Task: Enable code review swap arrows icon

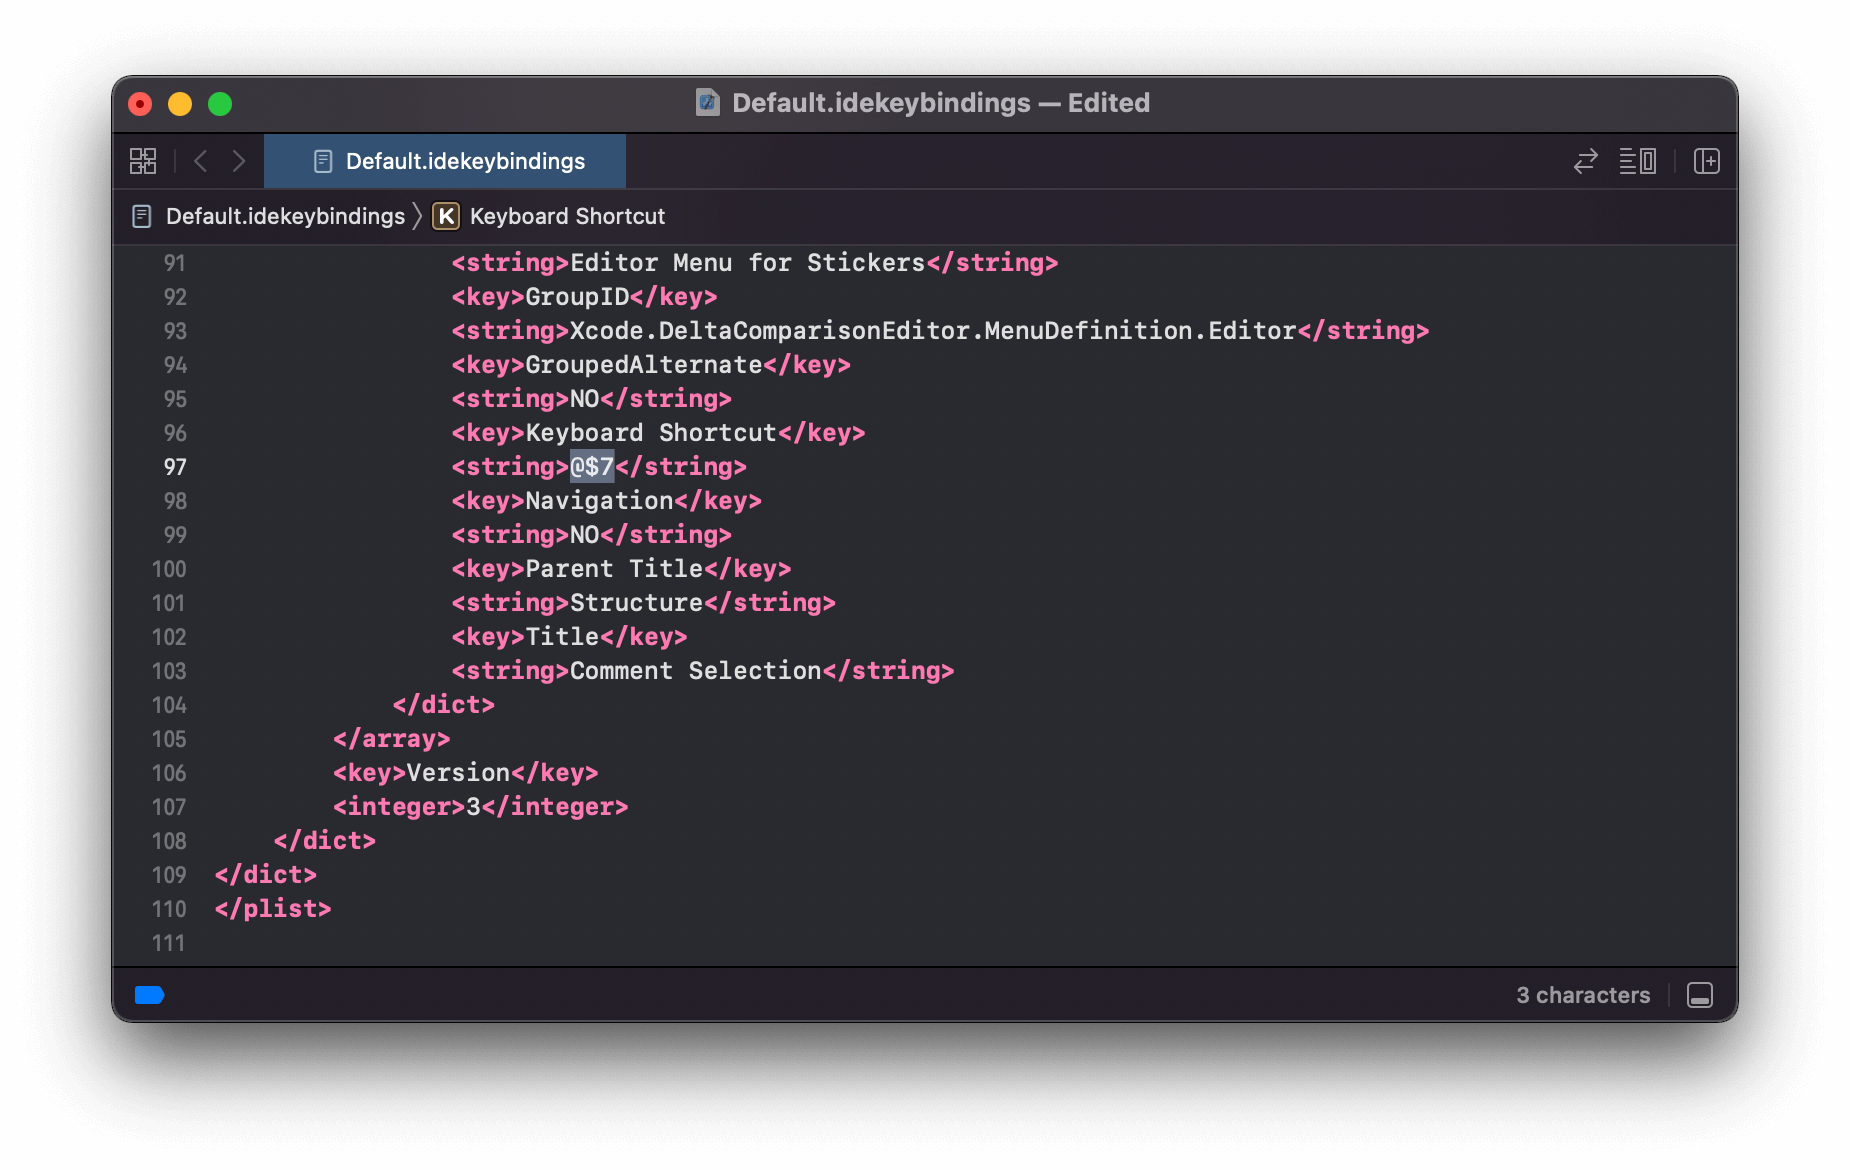Action: pos(1585,161)
